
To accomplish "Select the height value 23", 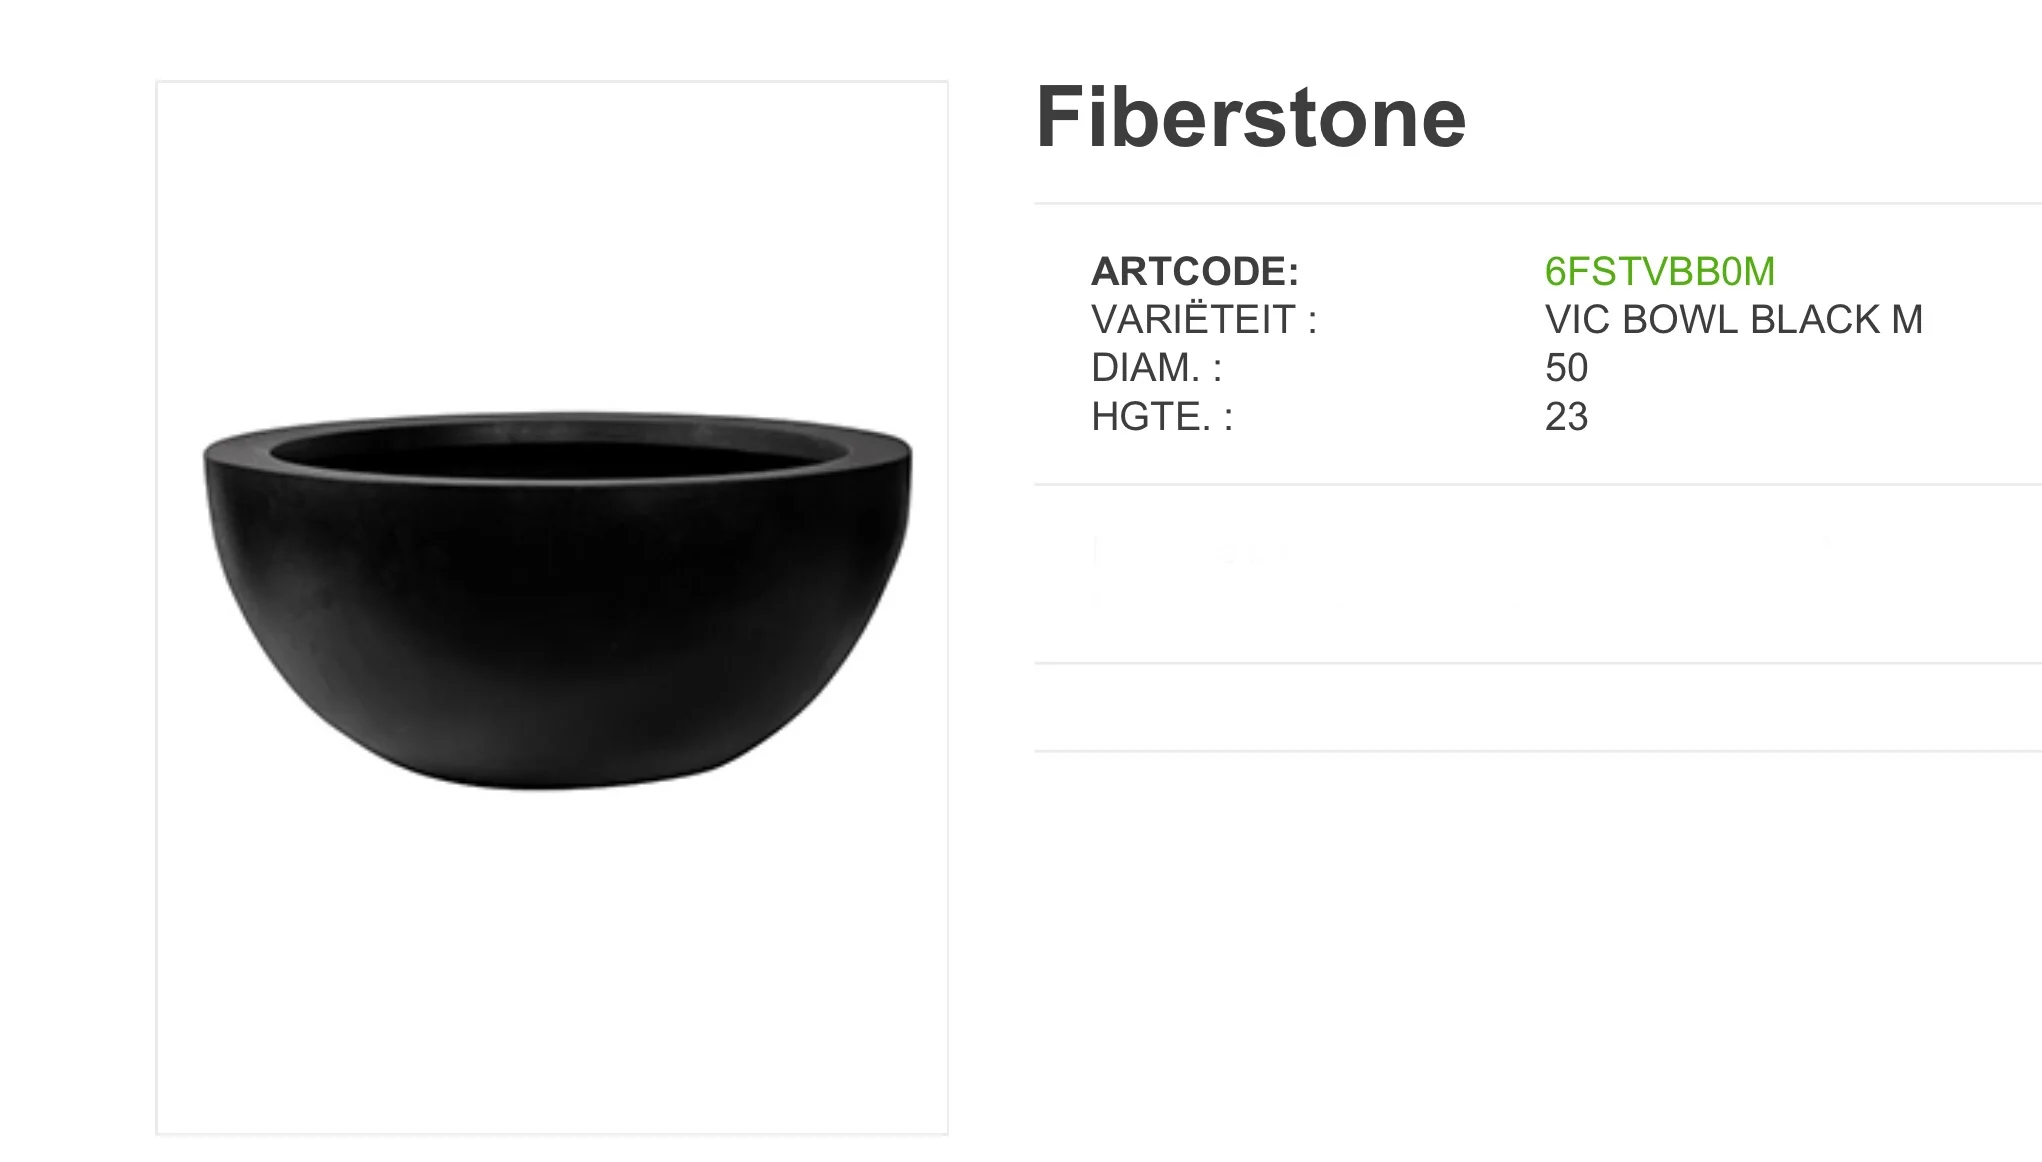I will pos(1566,416).
